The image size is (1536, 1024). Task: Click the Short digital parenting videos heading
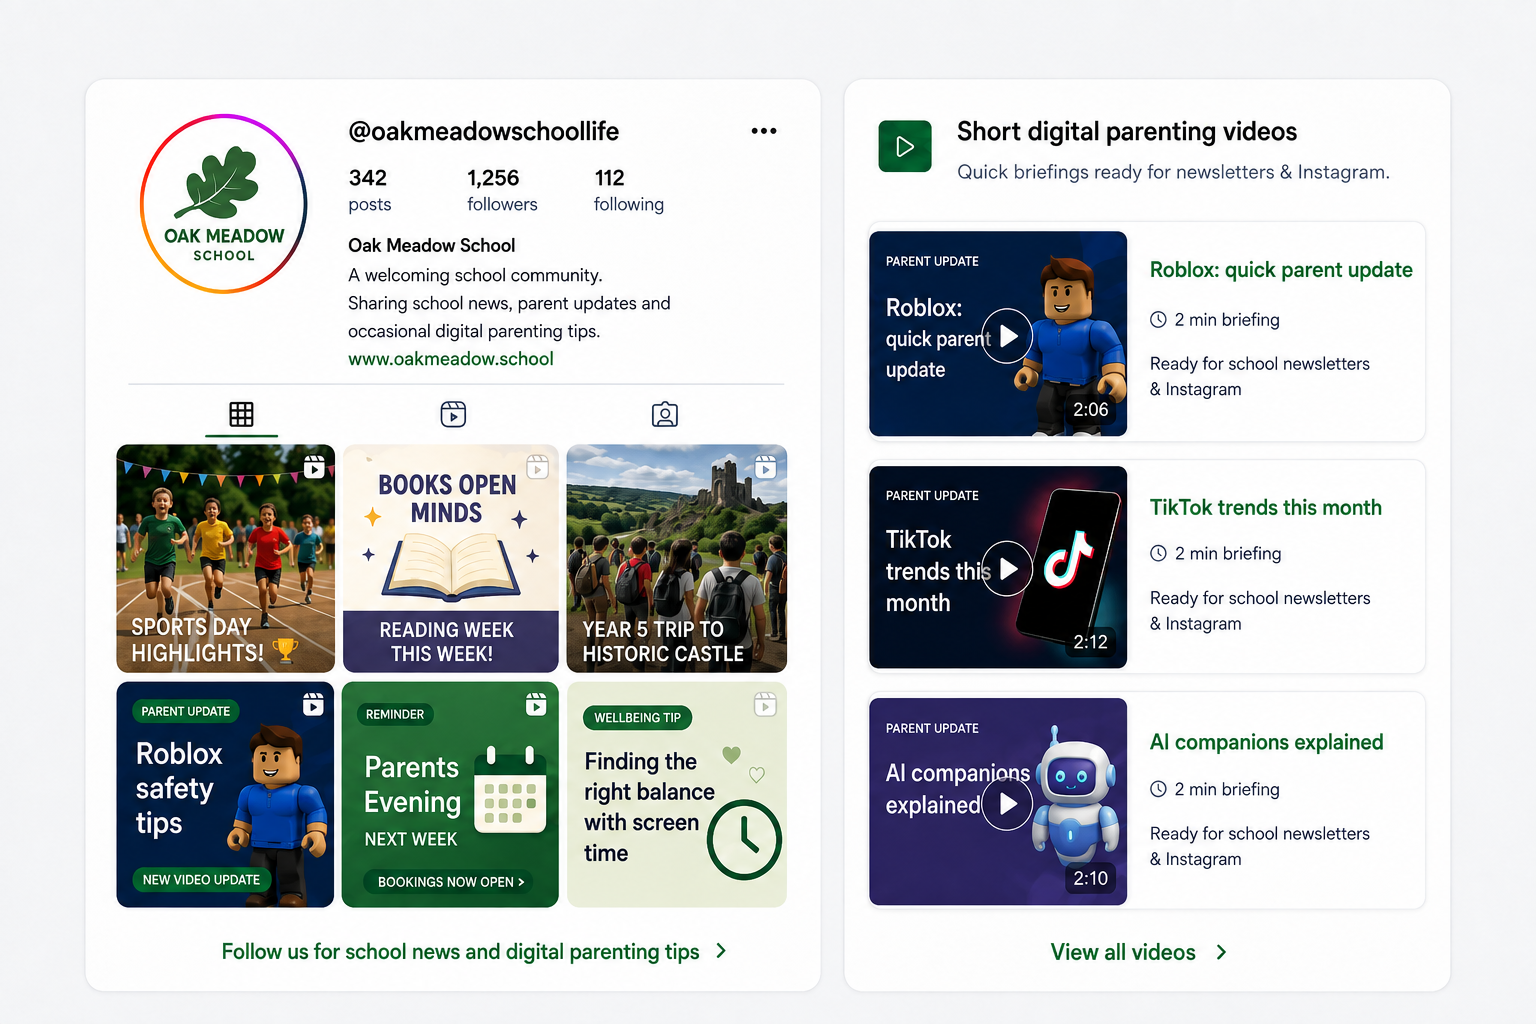point(1127,132)
